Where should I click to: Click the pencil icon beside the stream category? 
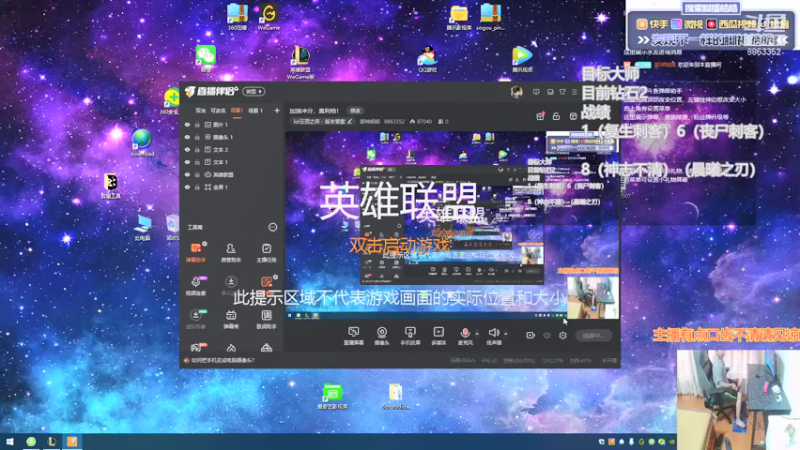[350, 121]
